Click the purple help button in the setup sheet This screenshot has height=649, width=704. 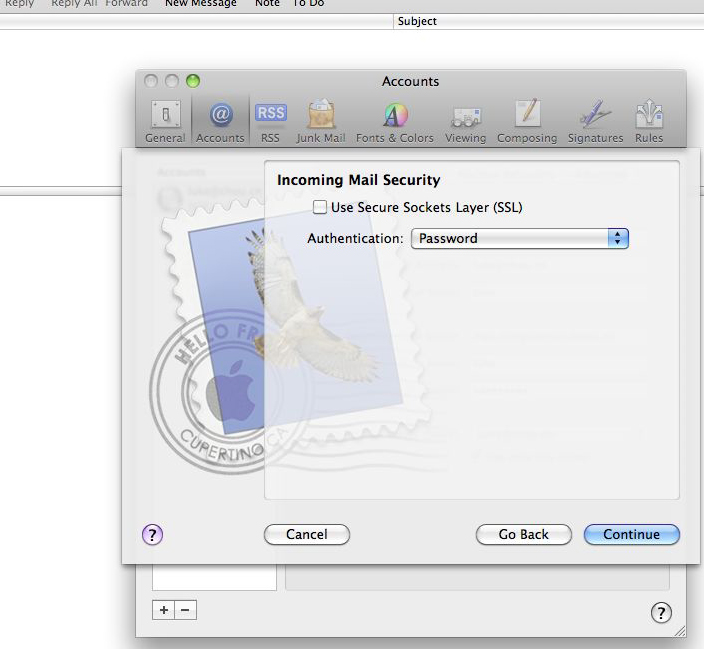[x=153, y=534]
